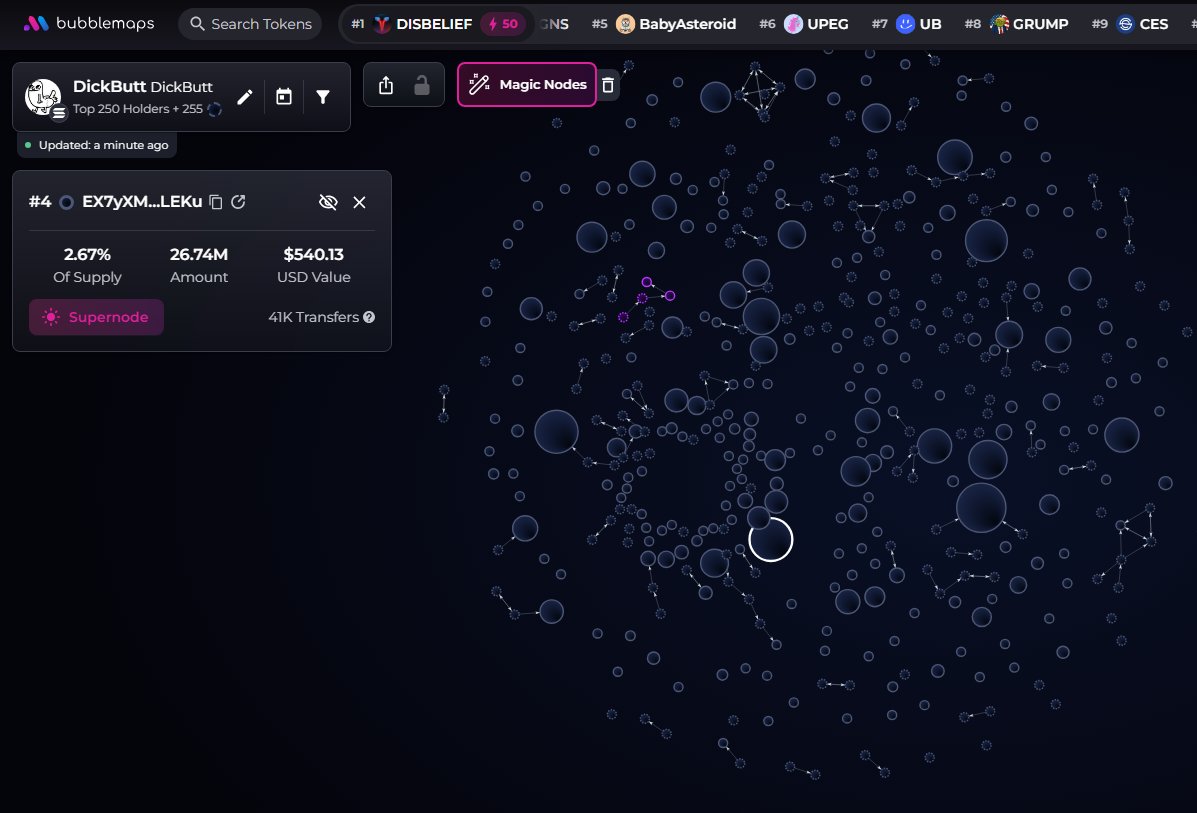Click the Search Tokens field
Image resolution: width=1197 pixels, height=813 pixels.
pos(250,24)
